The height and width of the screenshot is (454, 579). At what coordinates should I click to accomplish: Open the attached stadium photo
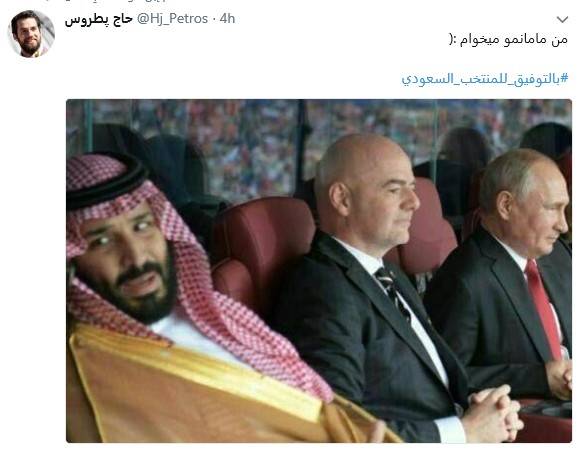319,271
